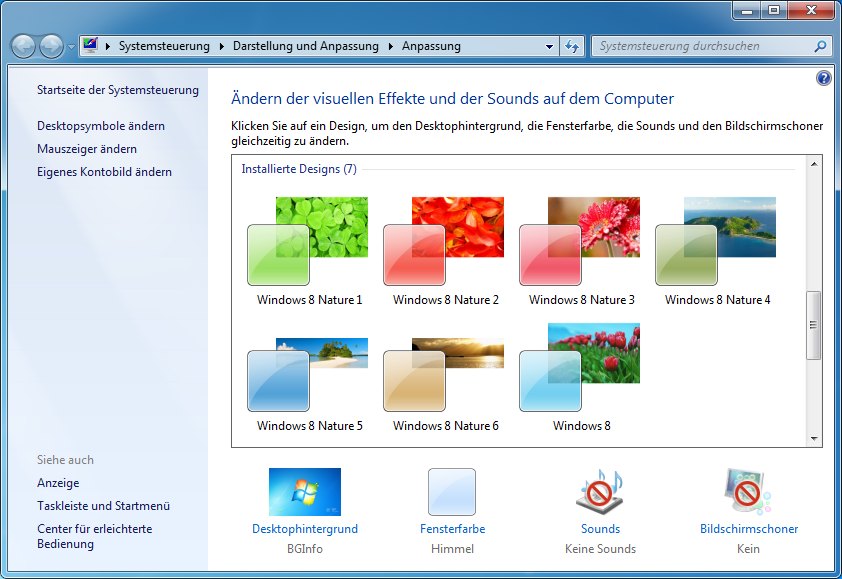The width and height of the screenshot is (842, 579).
Task: Click the Sounds icon with music notes
Action: click(x=600, y=491)
